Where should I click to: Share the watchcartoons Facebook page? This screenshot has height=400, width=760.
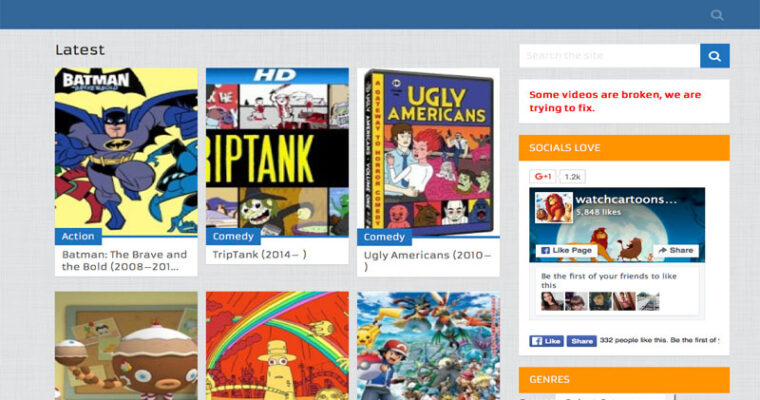[x=675, y=250]
